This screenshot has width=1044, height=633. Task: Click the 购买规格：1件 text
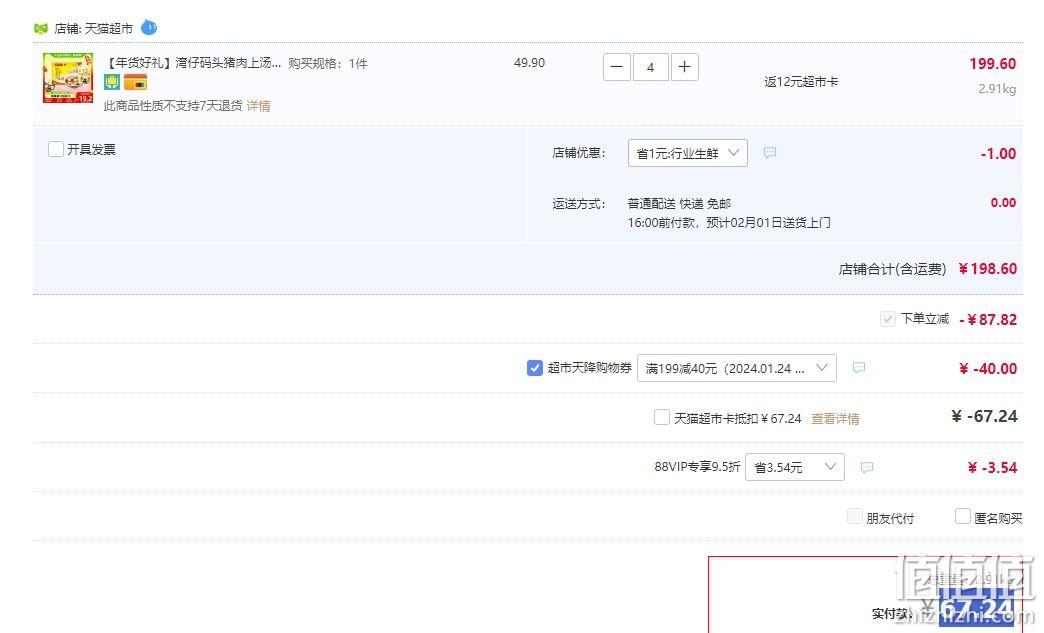click(x=328, y=64)
